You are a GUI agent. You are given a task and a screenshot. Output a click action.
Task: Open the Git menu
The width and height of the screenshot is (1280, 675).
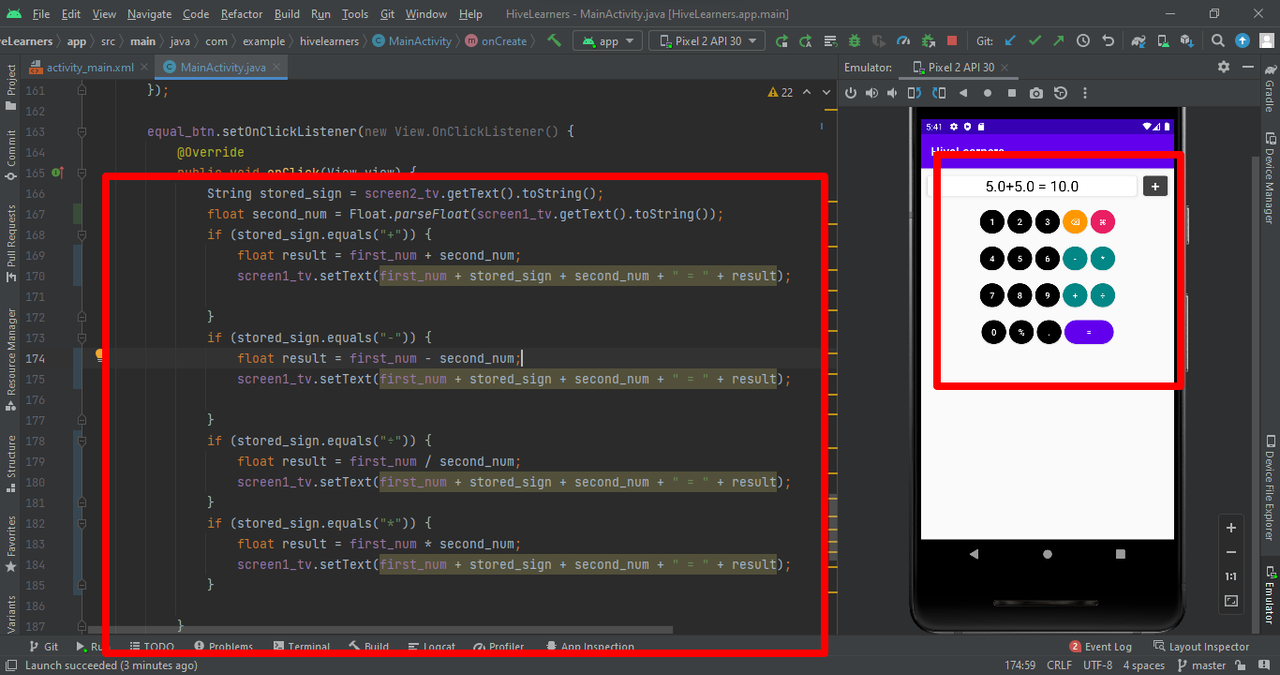(x=387, y=14)
